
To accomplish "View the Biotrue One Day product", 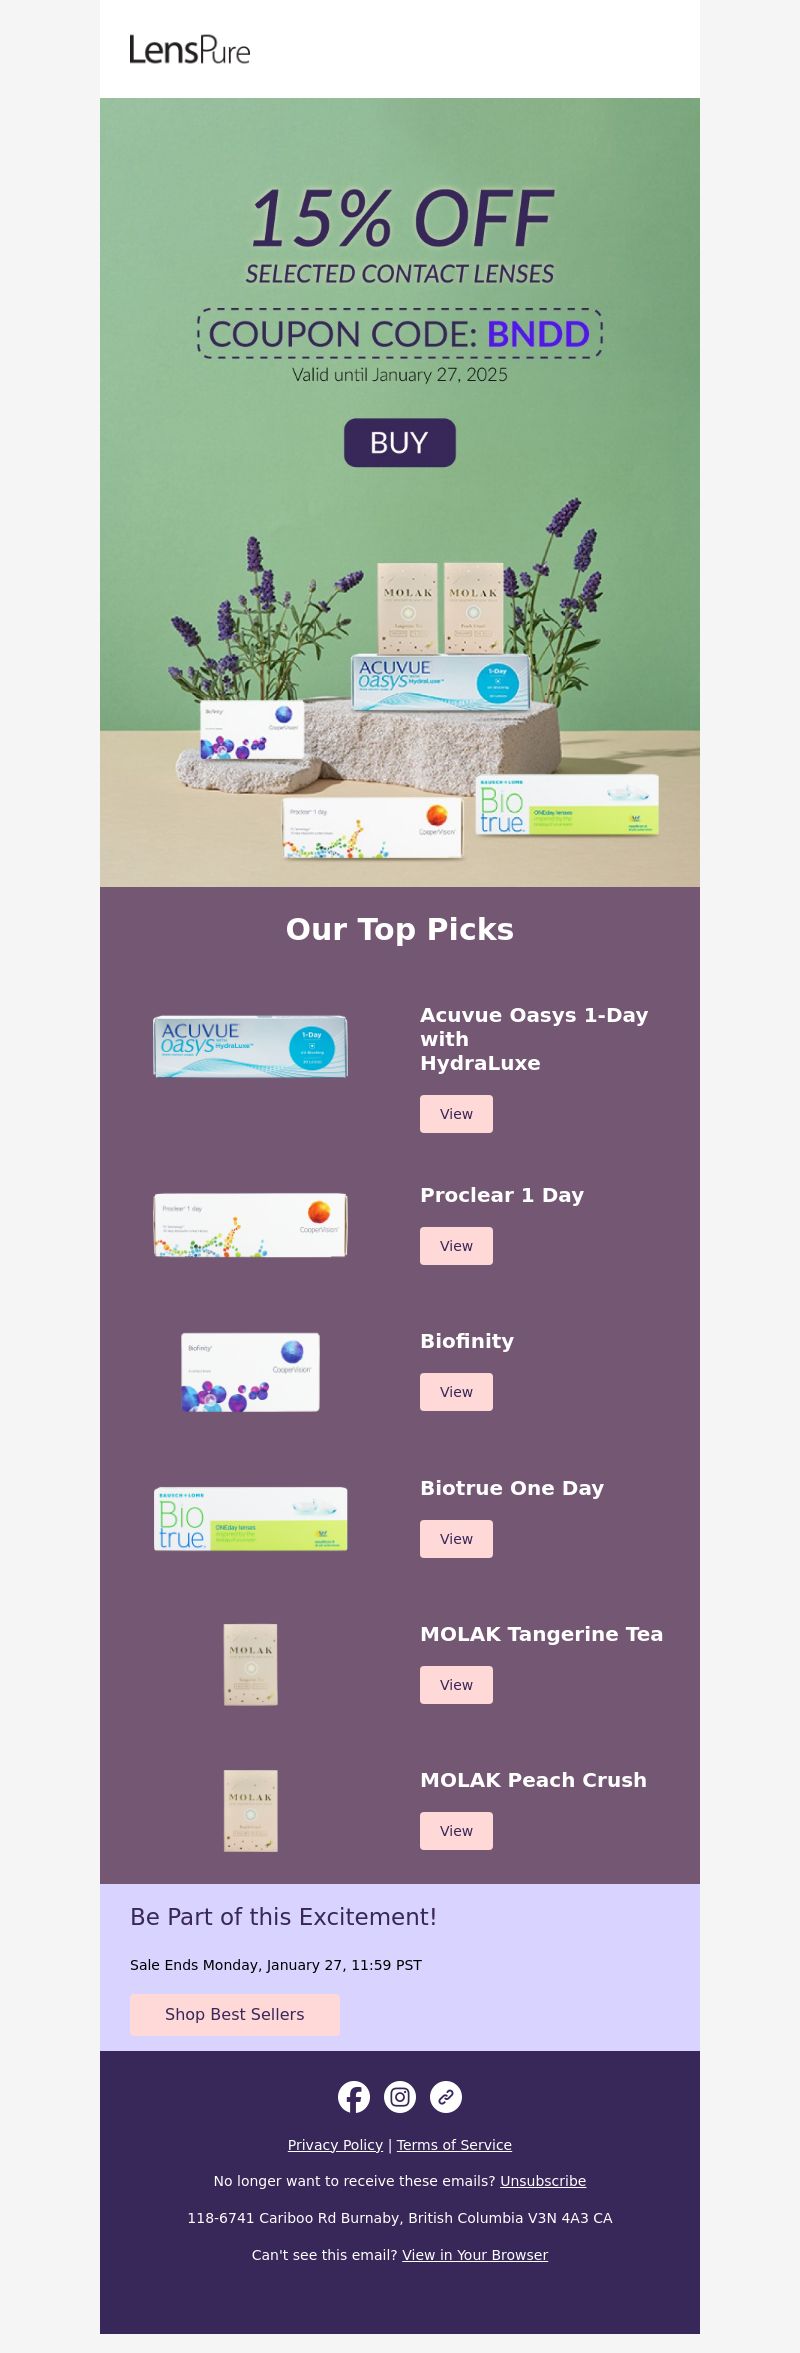I will tap(456, 1539).
